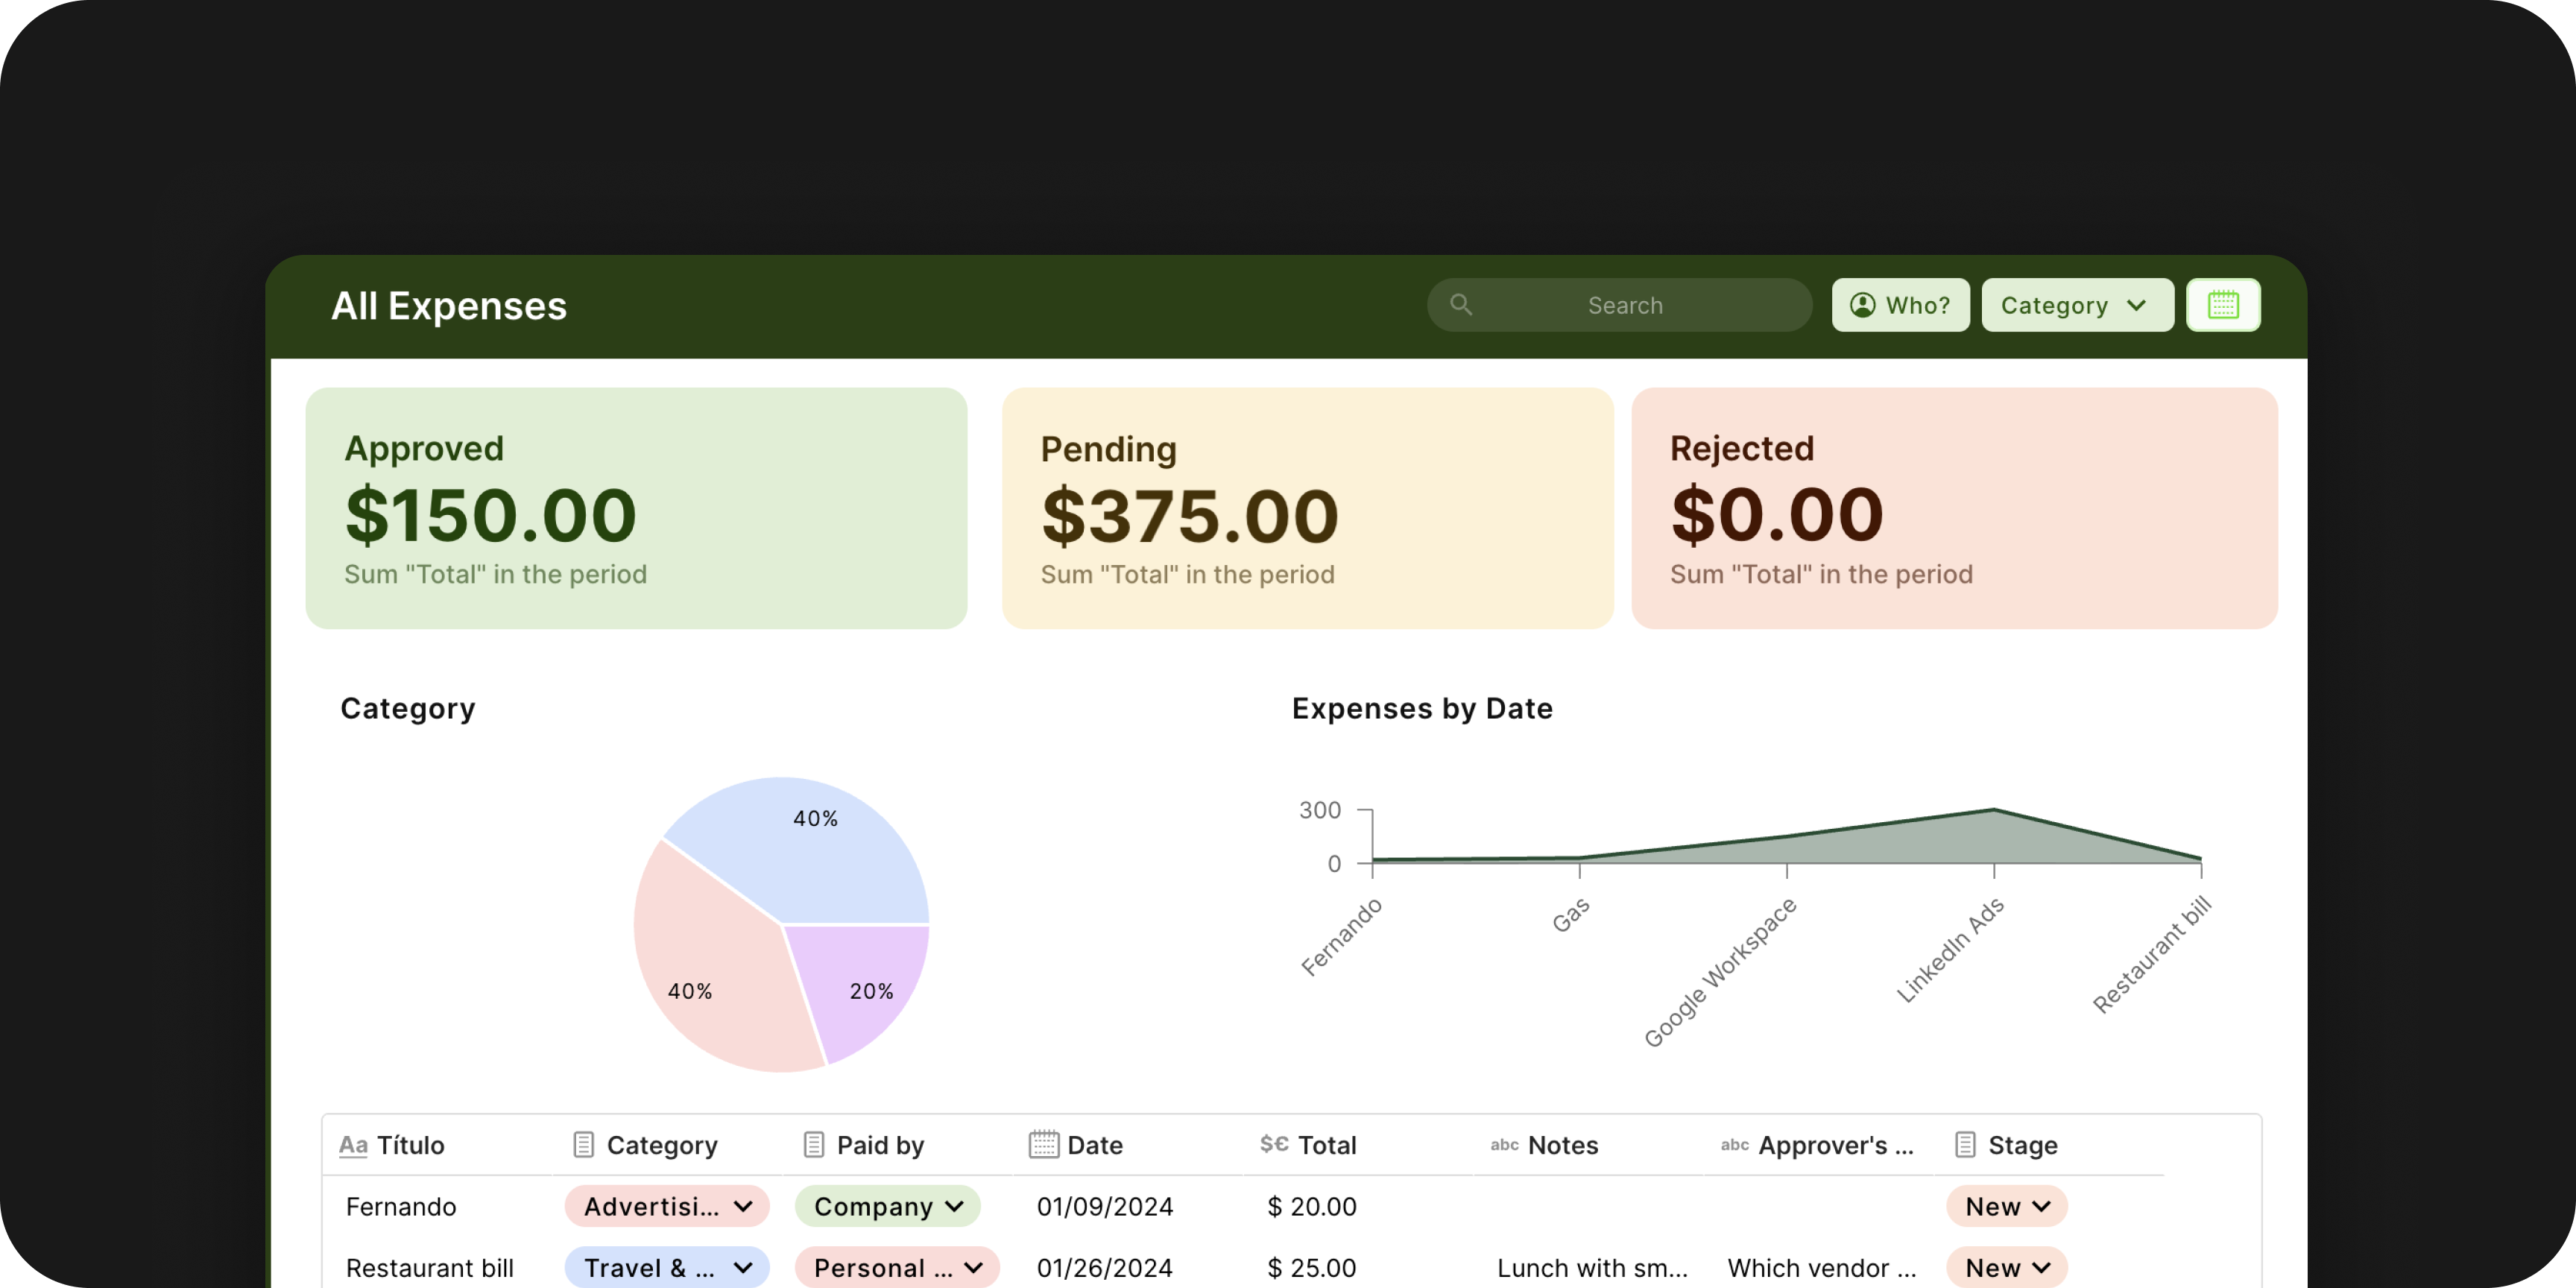Screen dimensions: 2576x1288
Task: Open the Category filter dropdown
Action: (x=2076, y=305)
